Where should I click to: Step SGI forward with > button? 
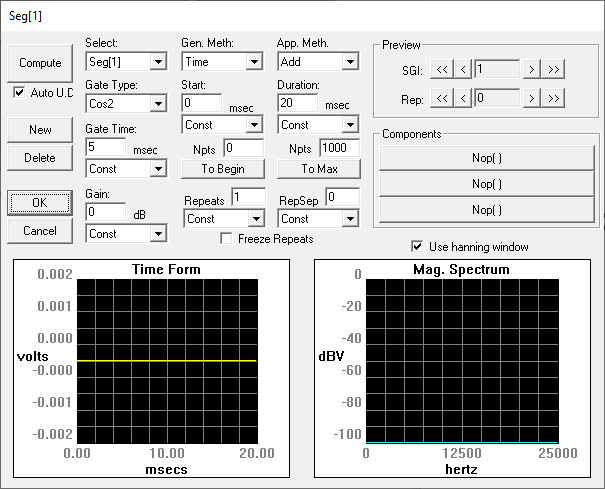(x=532, y=69)
